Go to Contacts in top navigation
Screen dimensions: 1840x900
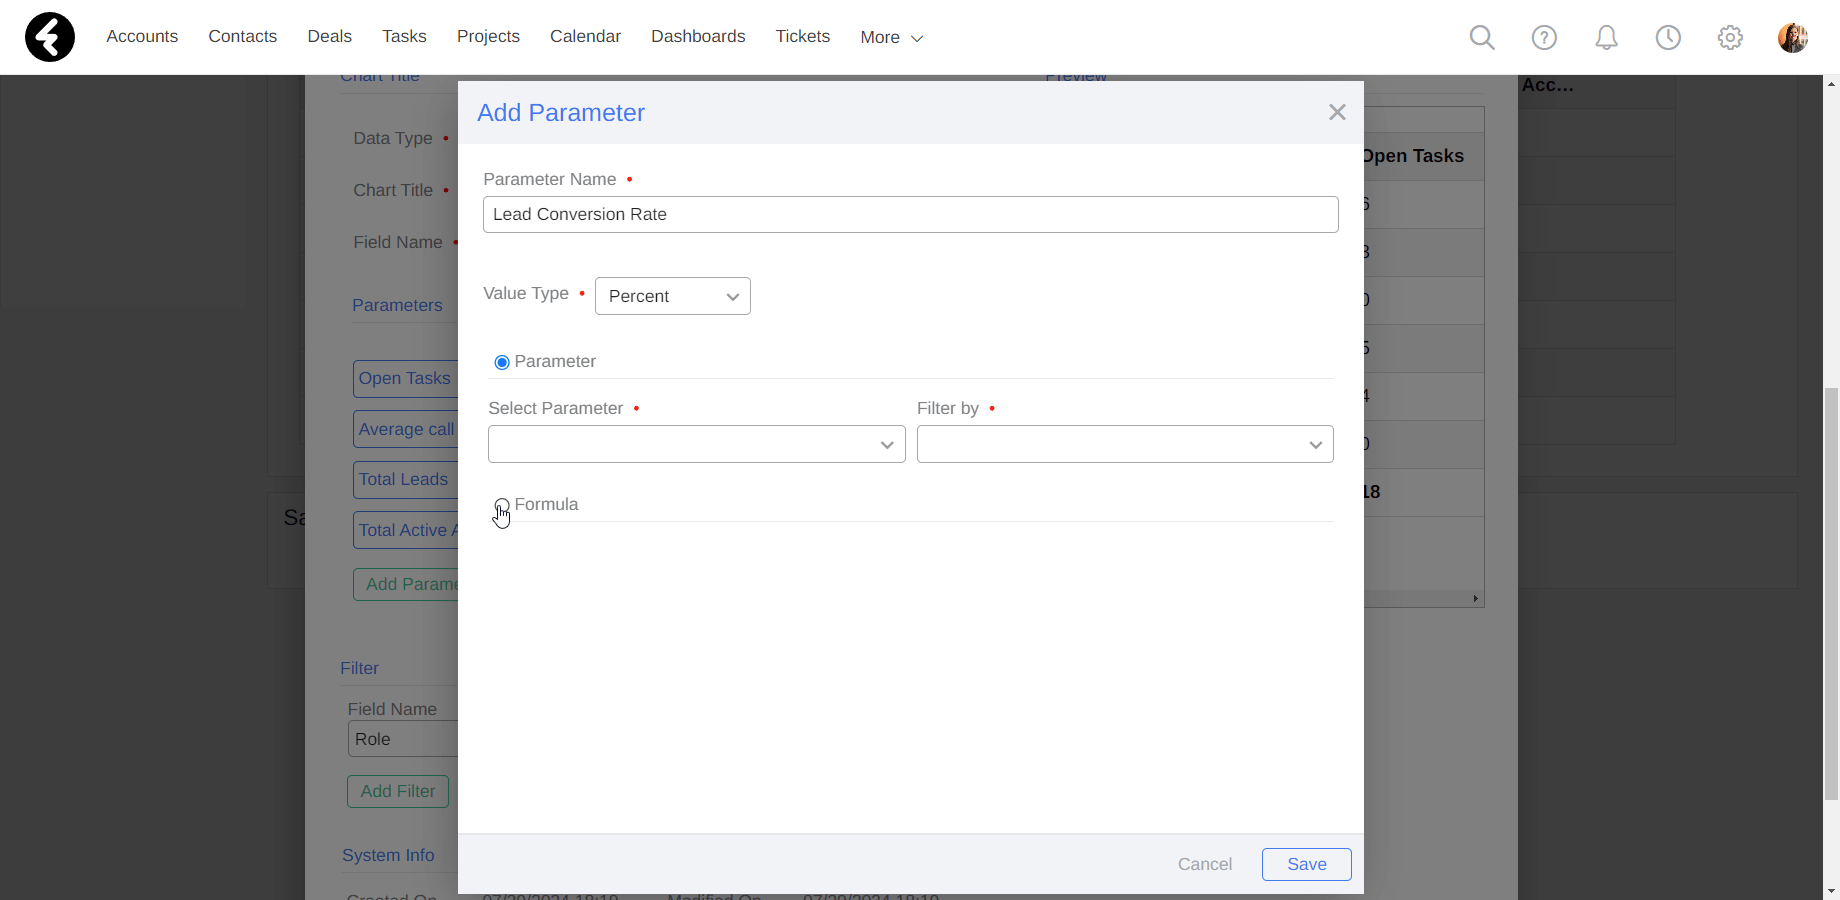(x=243, y=36)
